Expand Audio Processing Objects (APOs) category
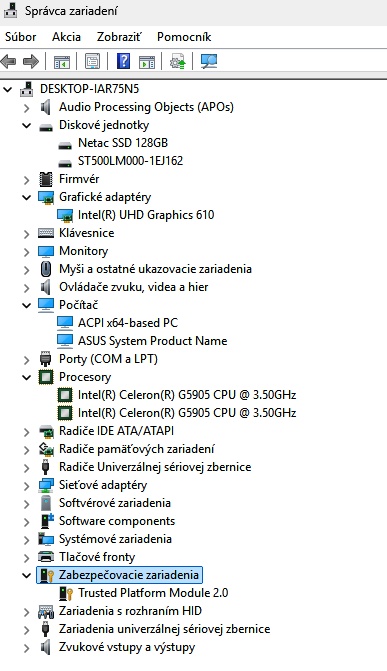This screenshot has height=671, width=387. pyautogui.click(x=27, y=107)
